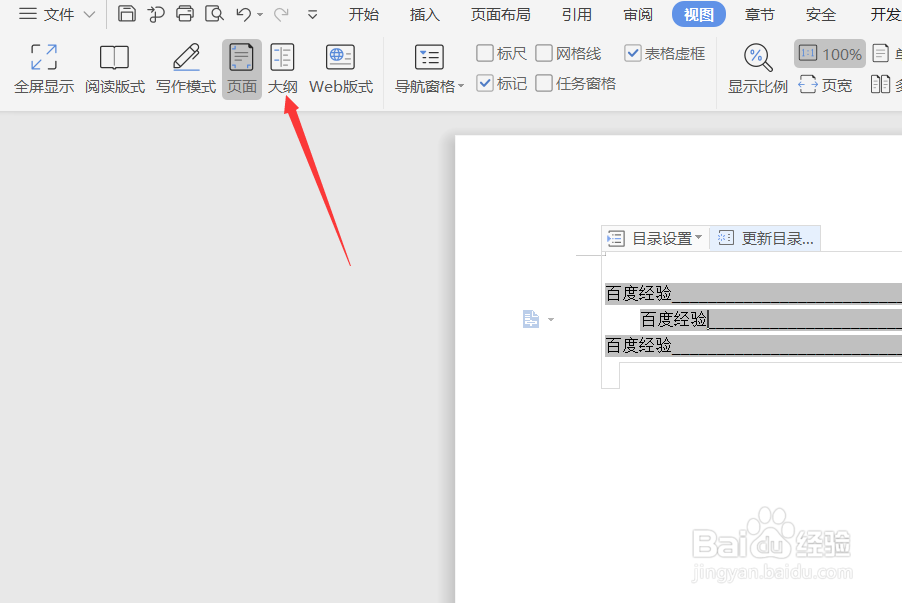The image size is (902, 603).
Task: Click the paragraph layout floating icon
Action: 531,319
